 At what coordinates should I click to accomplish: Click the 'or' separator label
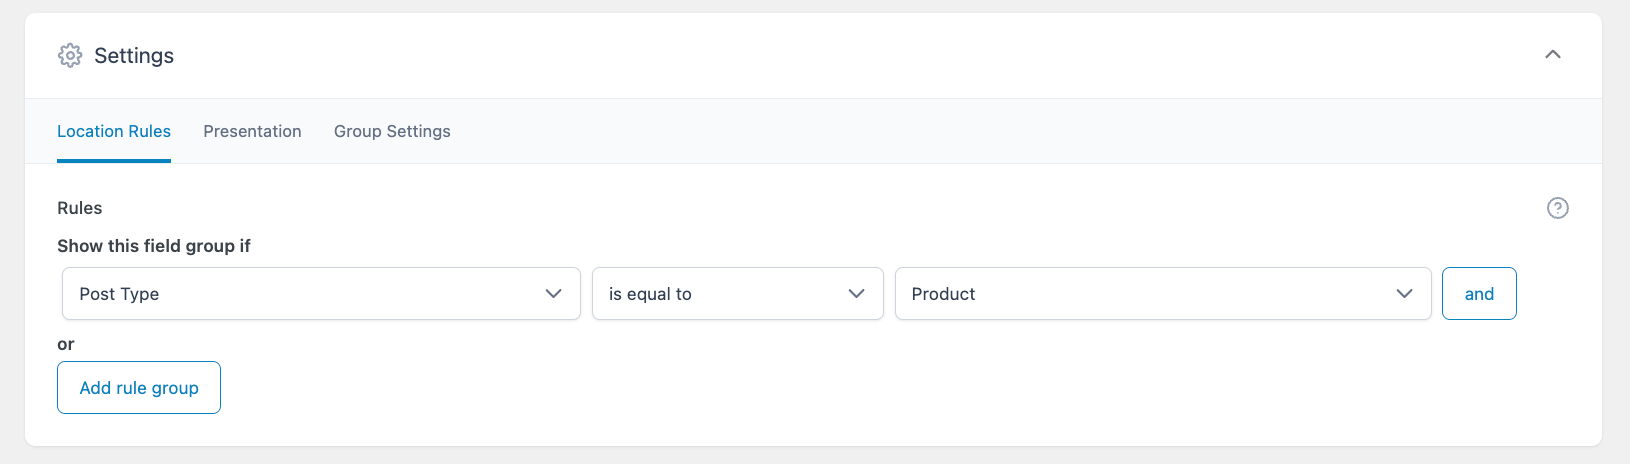(x=66, y=344)
